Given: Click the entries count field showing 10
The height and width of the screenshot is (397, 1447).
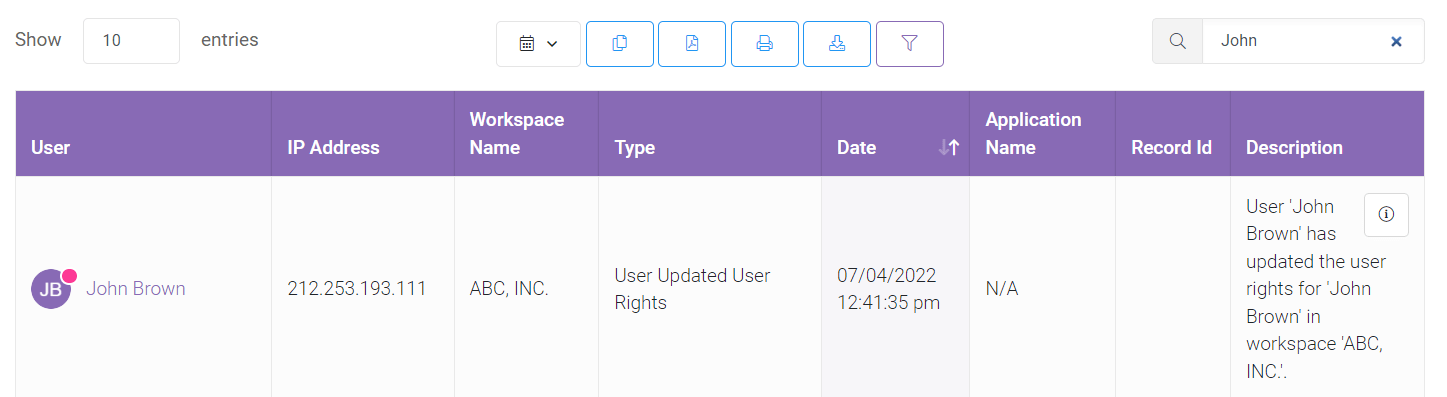Looking at the screenshot, I should (131, 41).
